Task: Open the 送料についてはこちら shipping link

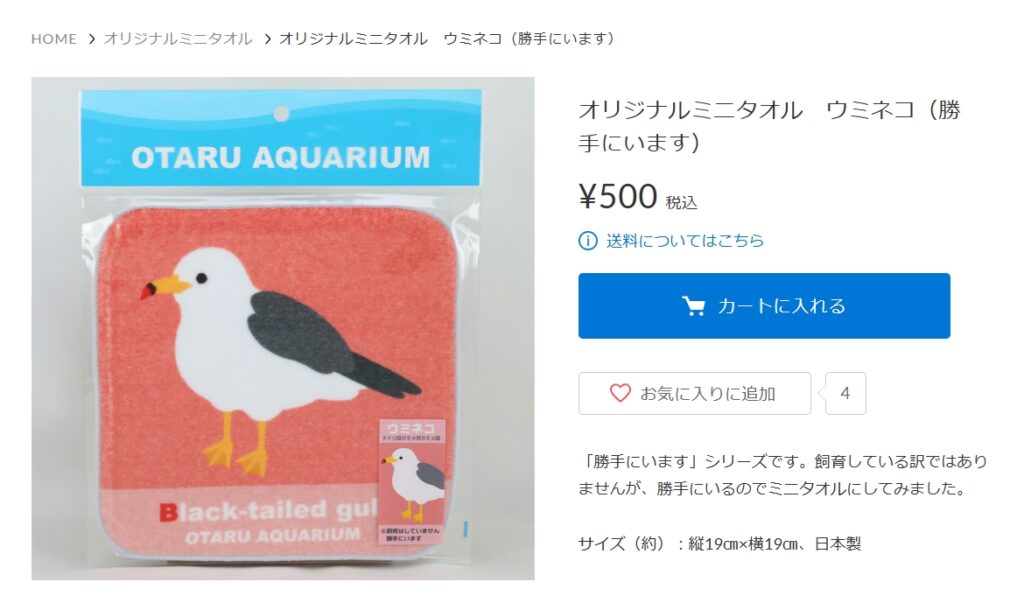Action: tap(685, 241)
